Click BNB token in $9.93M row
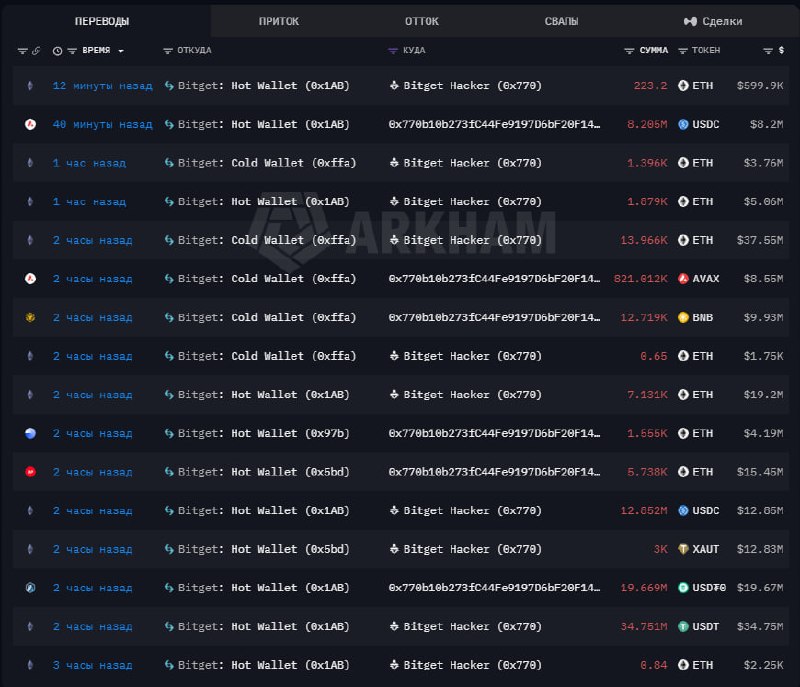Viewport: 800px width, 687px height. click(x=695, y=317)
